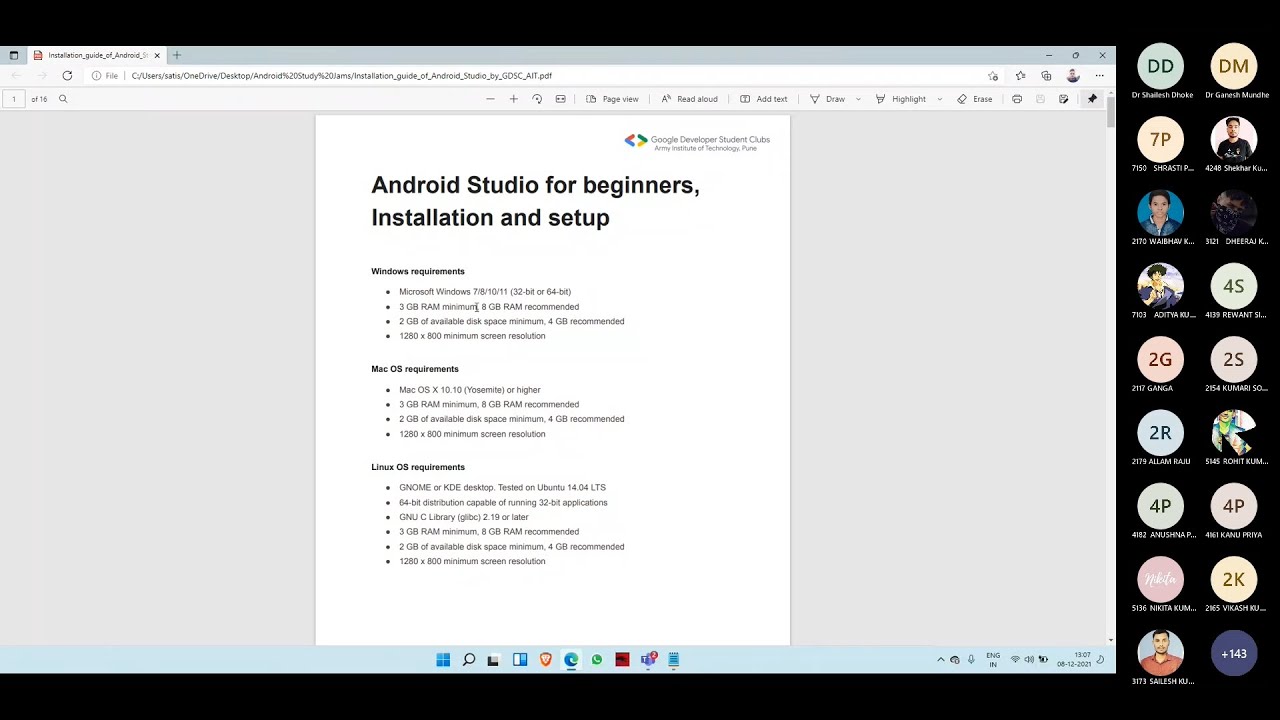Open taskbar Search

468,660
